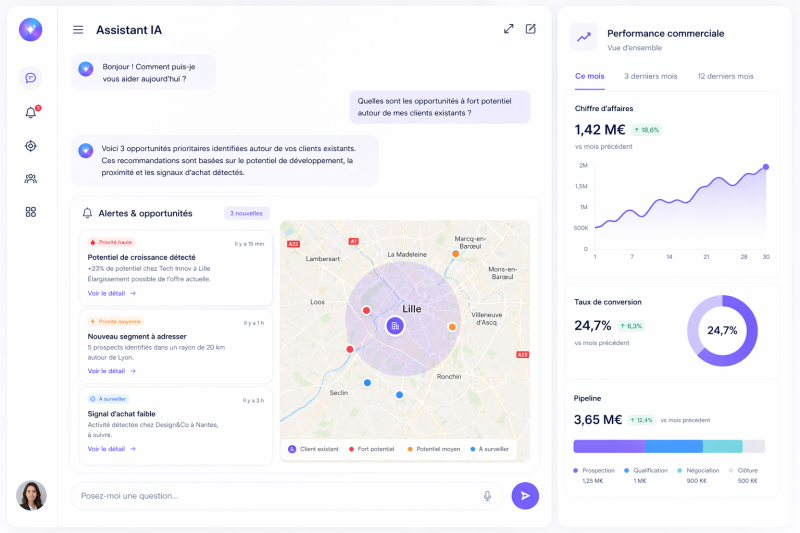Select the target crosshair icon in sidebar
Screen dimensions: 800x533
point(31,146)
